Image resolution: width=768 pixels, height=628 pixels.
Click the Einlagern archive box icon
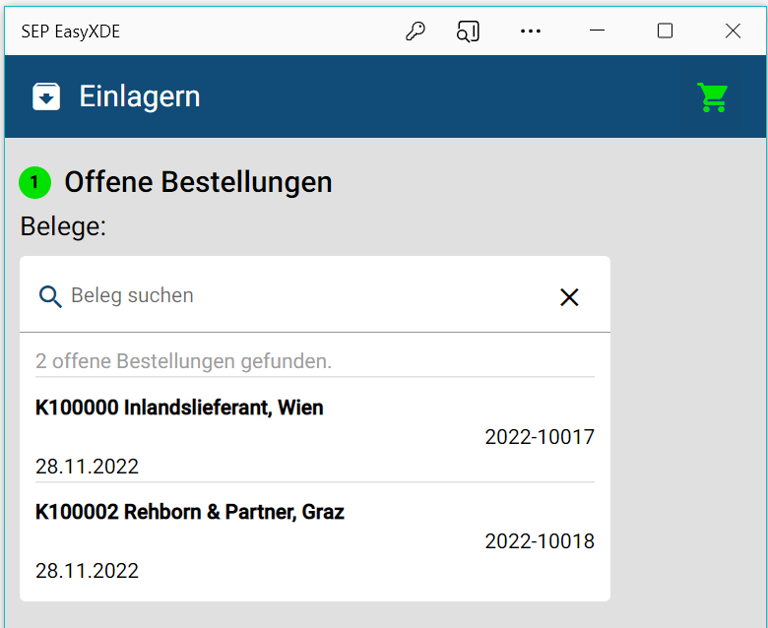46,96
